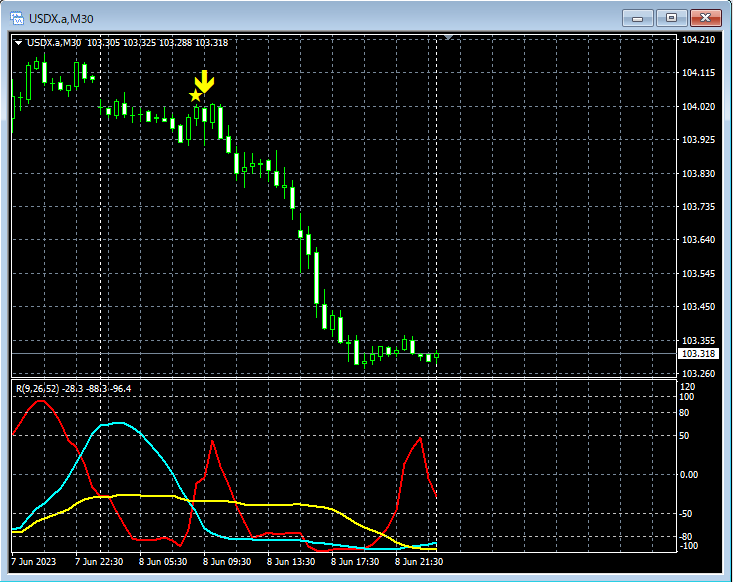
Task: Click the 8 Jun 05:30 time label
Action: (163, 561)
